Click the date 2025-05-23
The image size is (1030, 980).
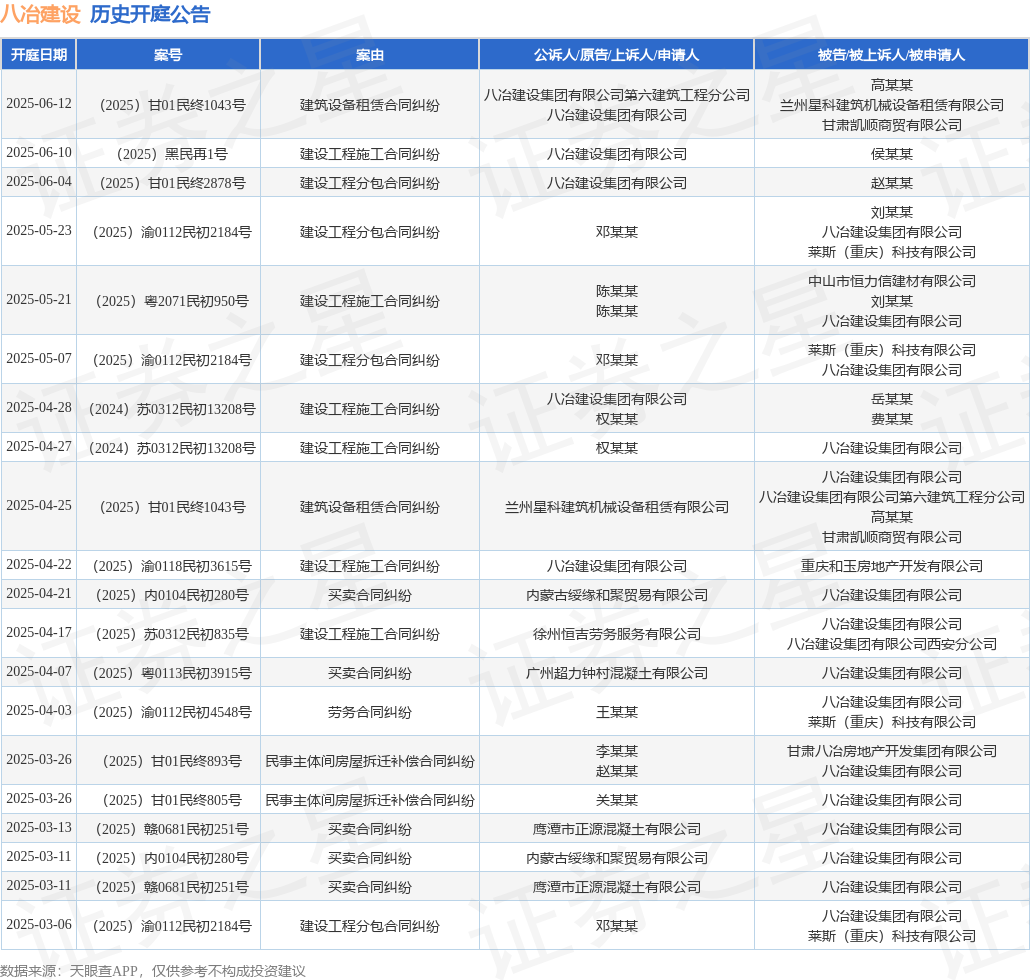tap(39, 231)
